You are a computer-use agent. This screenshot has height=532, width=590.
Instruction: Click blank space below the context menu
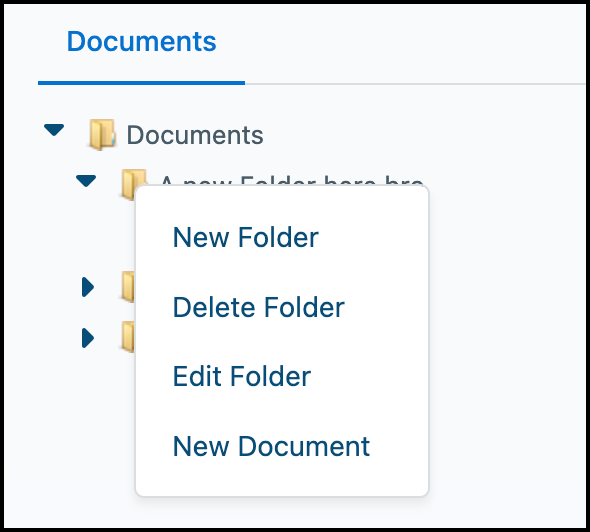tap(282, 512)
